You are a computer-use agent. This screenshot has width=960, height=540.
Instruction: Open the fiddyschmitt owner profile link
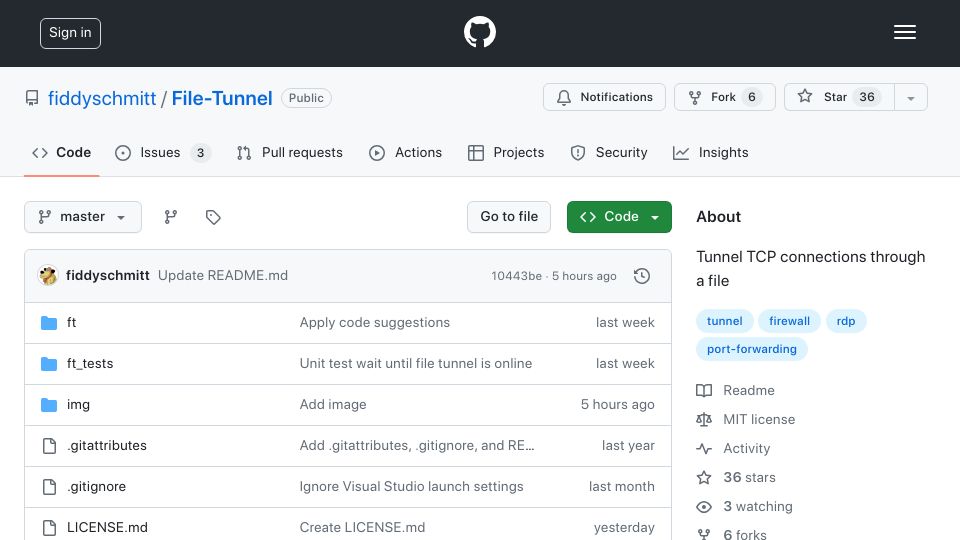click(102, 98)
